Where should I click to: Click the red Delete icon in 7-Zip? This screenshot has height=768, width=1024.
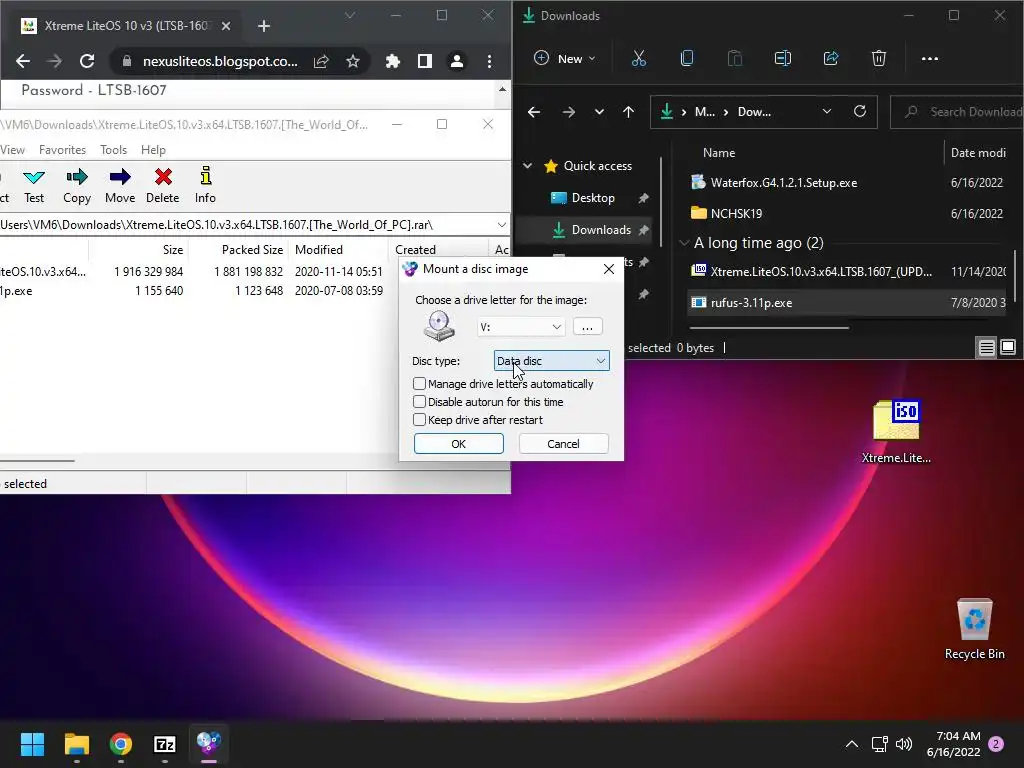[163, 186]
